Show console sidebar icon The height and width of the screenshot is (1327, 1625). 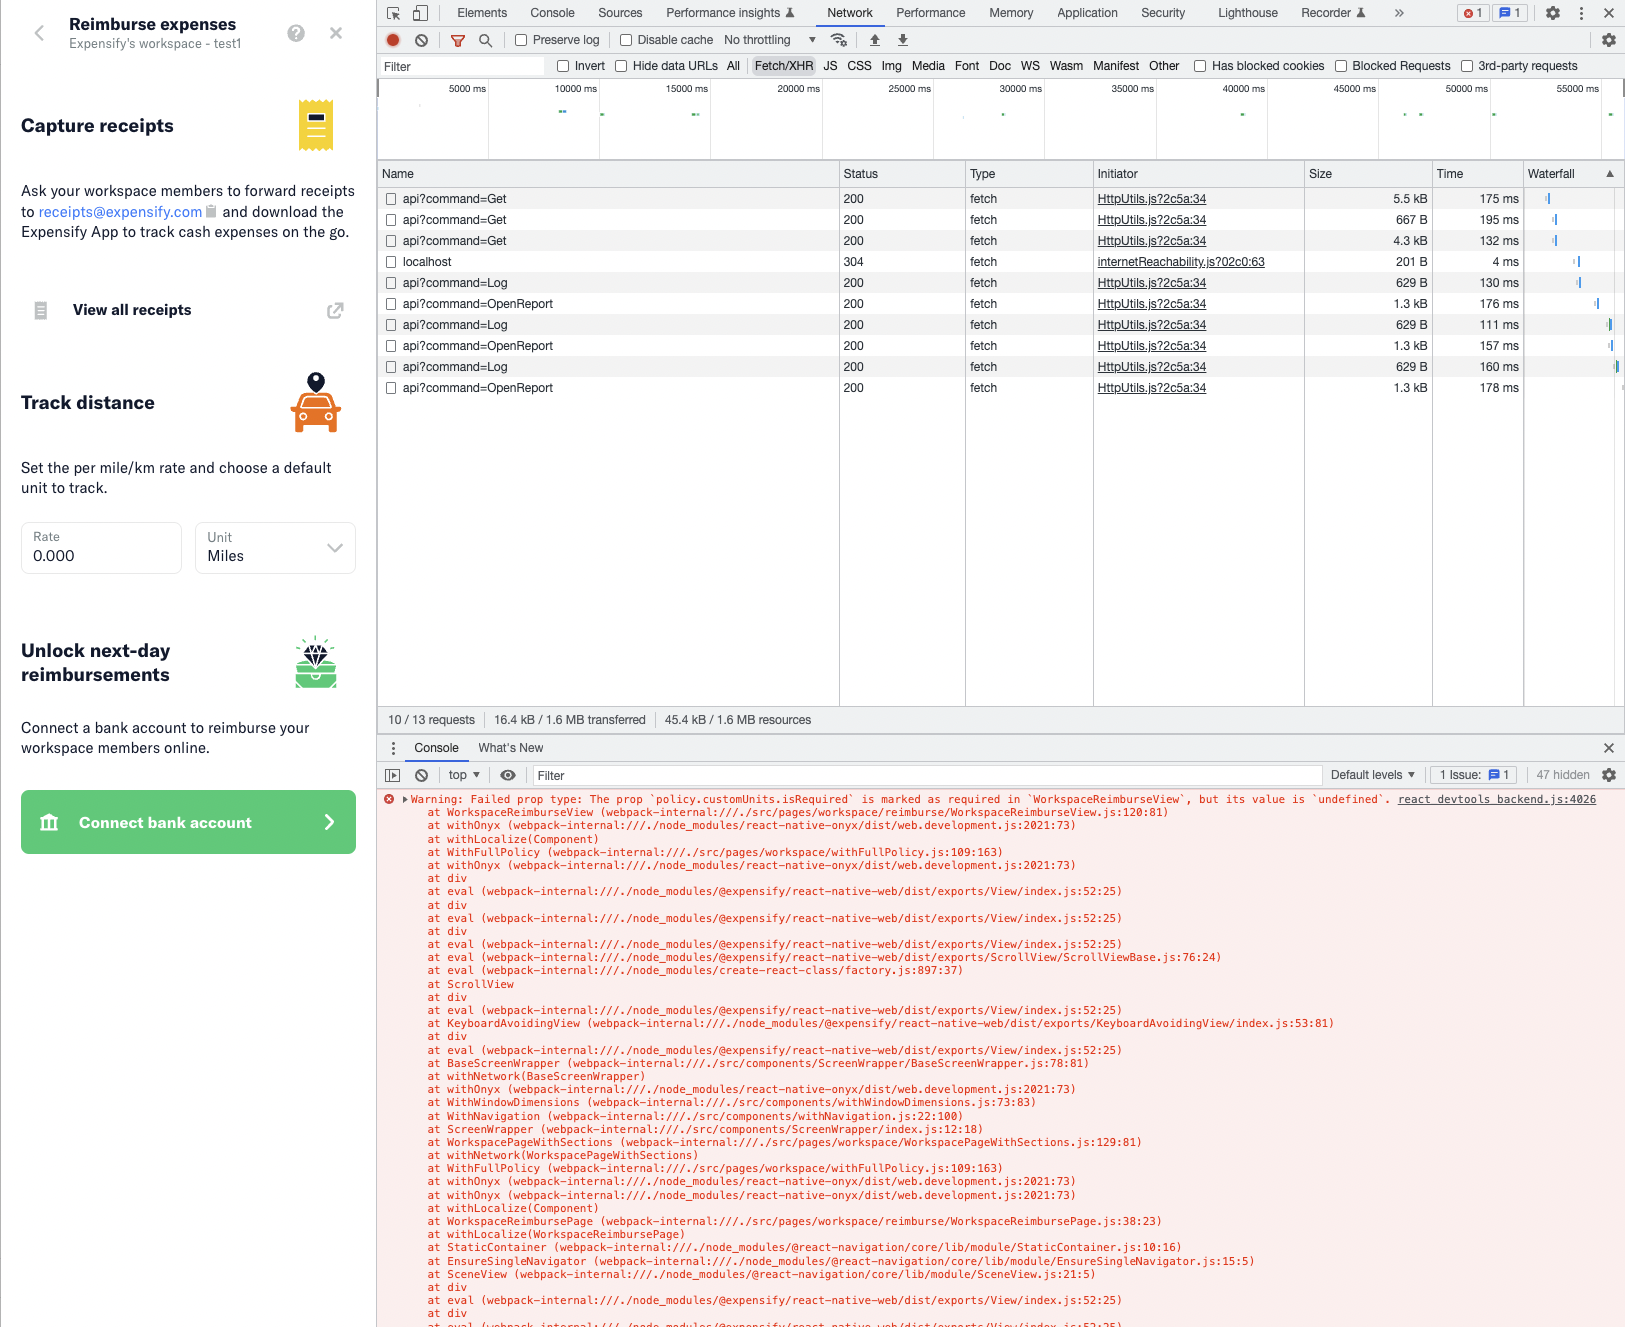tap(393, 775)
